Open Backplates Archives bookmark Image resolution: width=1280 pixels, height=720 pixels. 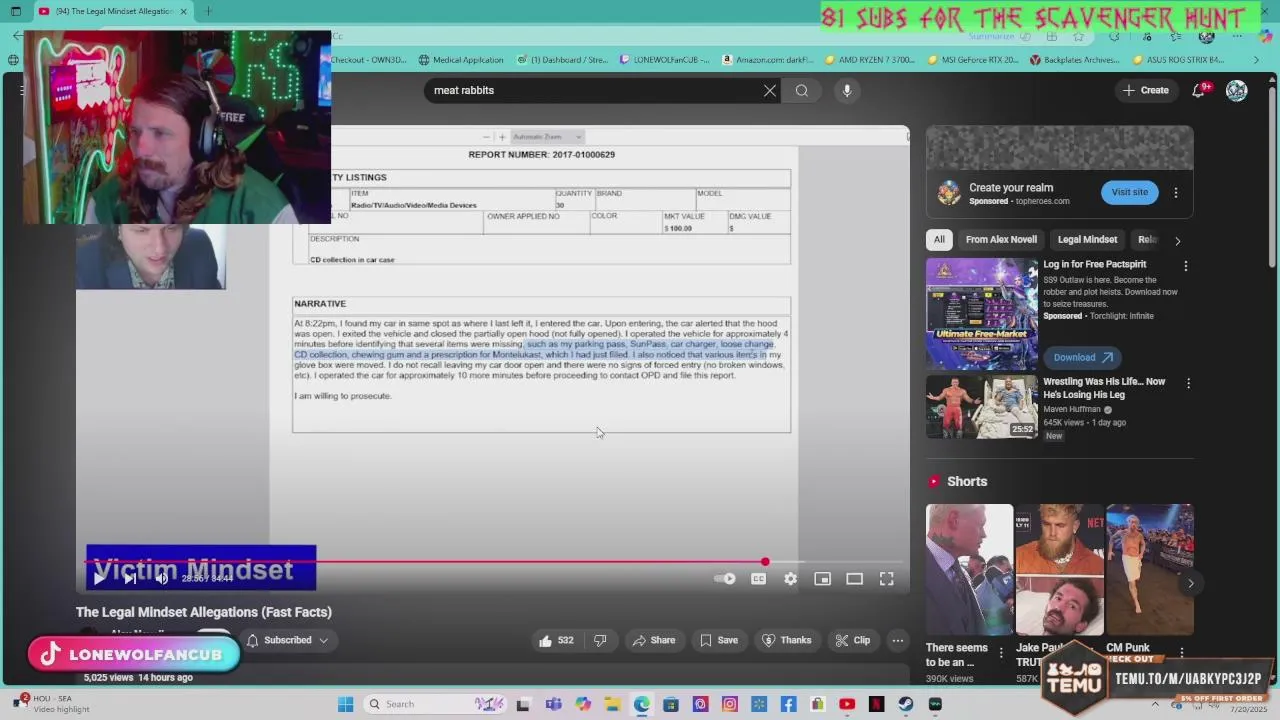[1075, 60]
